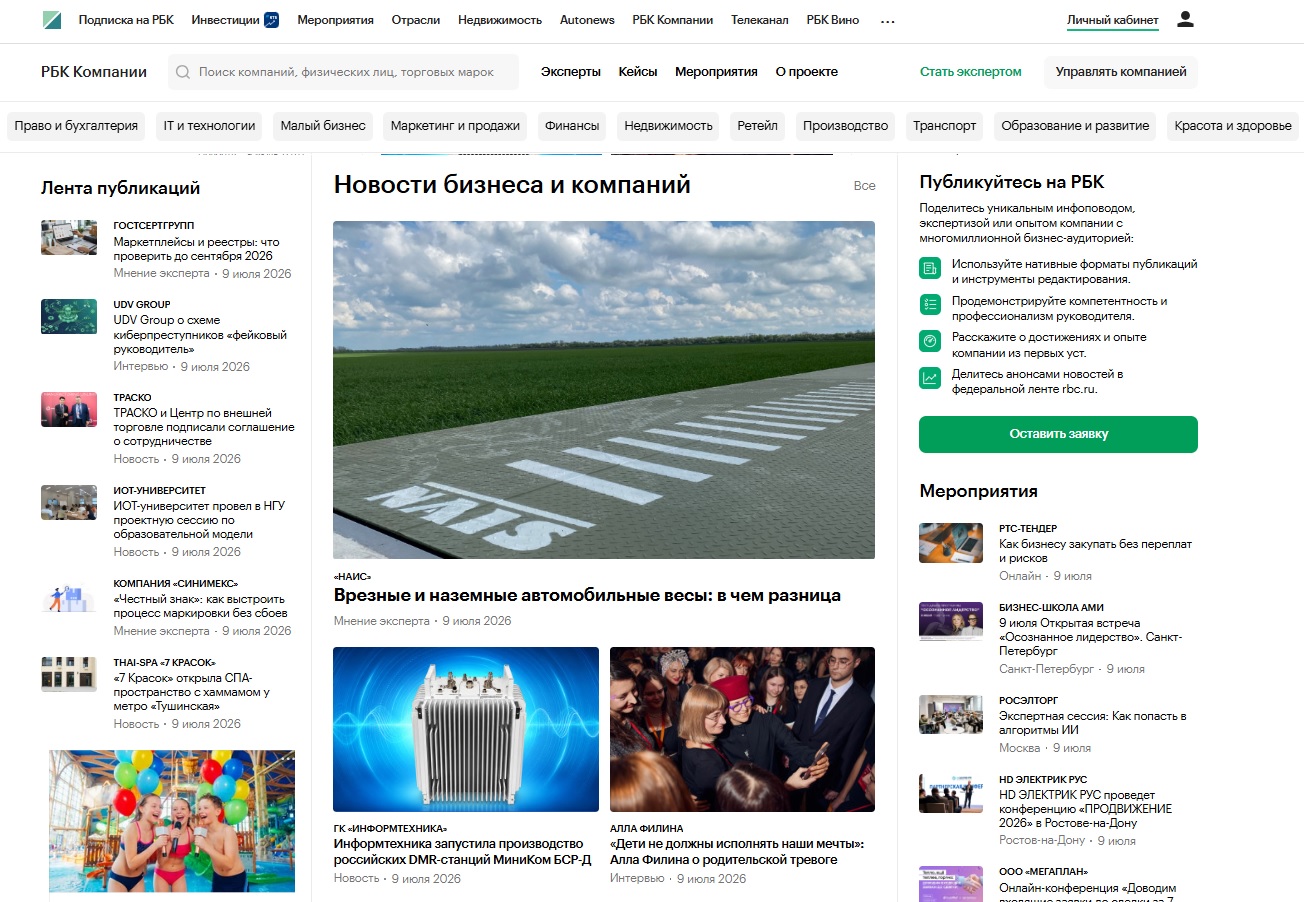Select IT и технологии category chip
Viewport: 1304px width, 902px height.
coord(210,126)
